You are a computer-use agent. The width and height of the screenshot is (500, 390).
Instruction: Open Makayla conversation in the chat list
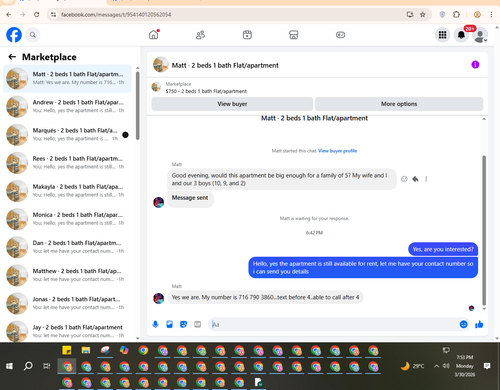(x=67, y=191)
